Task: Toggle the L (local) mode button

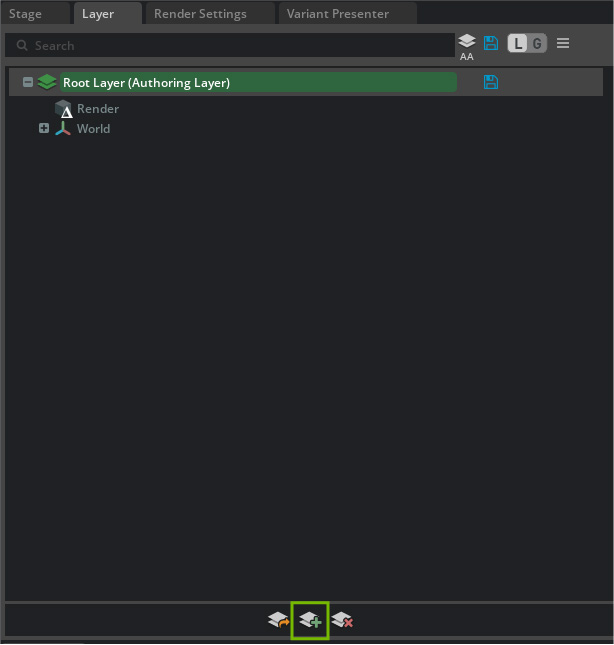Action: 518,44
